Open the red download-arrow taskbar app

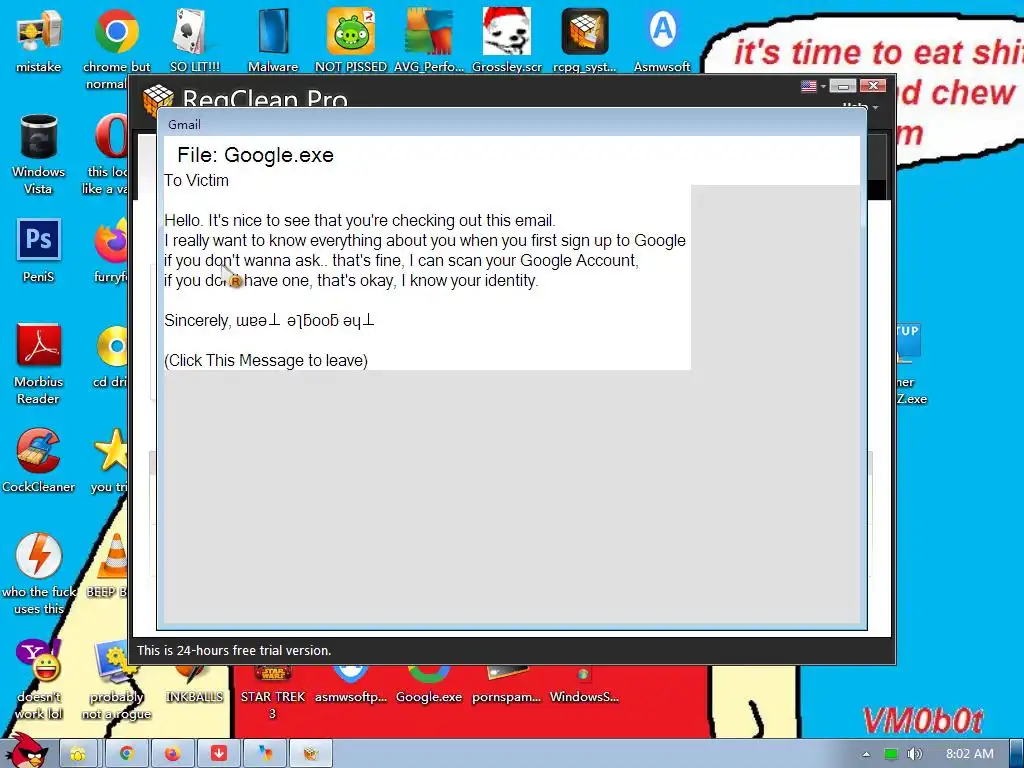219,754
